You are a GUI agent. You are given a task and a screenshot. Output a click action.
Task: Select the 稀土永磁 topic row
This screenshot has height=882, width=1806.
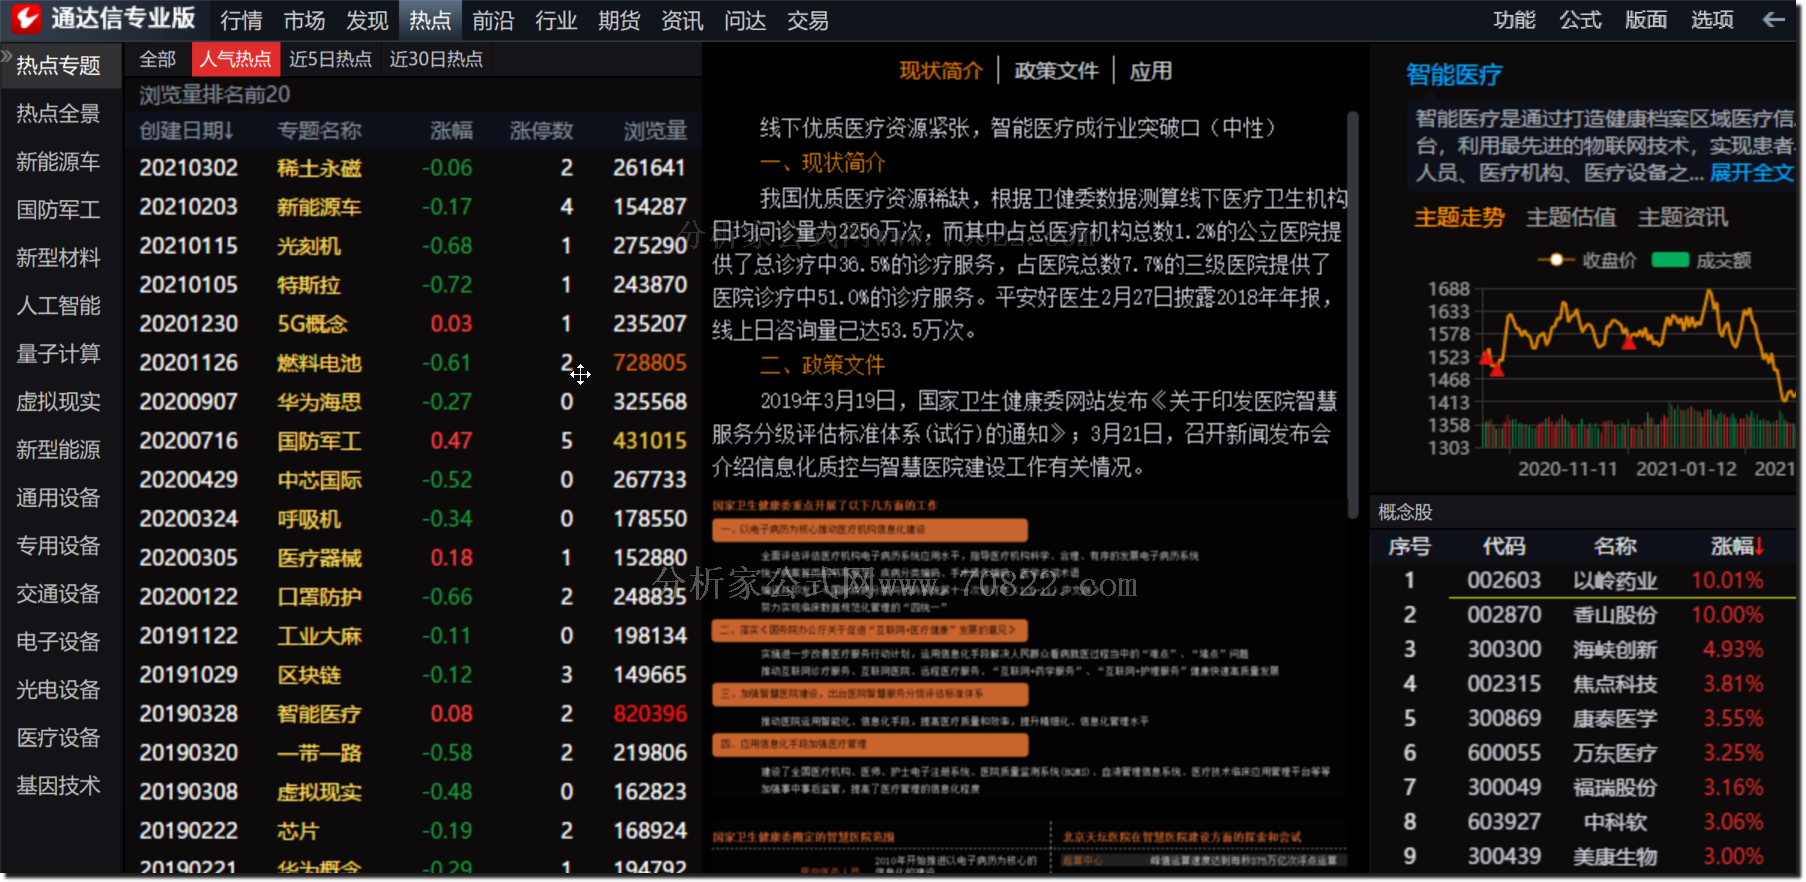click(412, 168)
